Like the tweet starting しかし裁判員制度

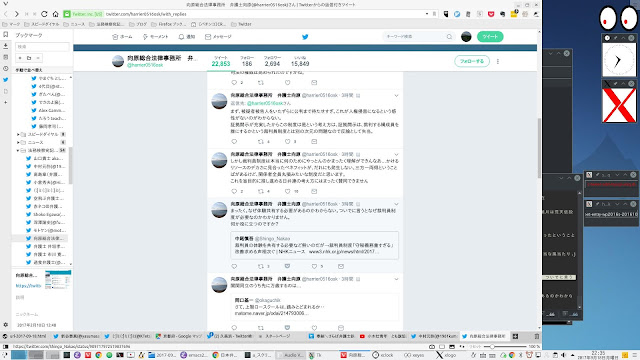click(288, 191)
